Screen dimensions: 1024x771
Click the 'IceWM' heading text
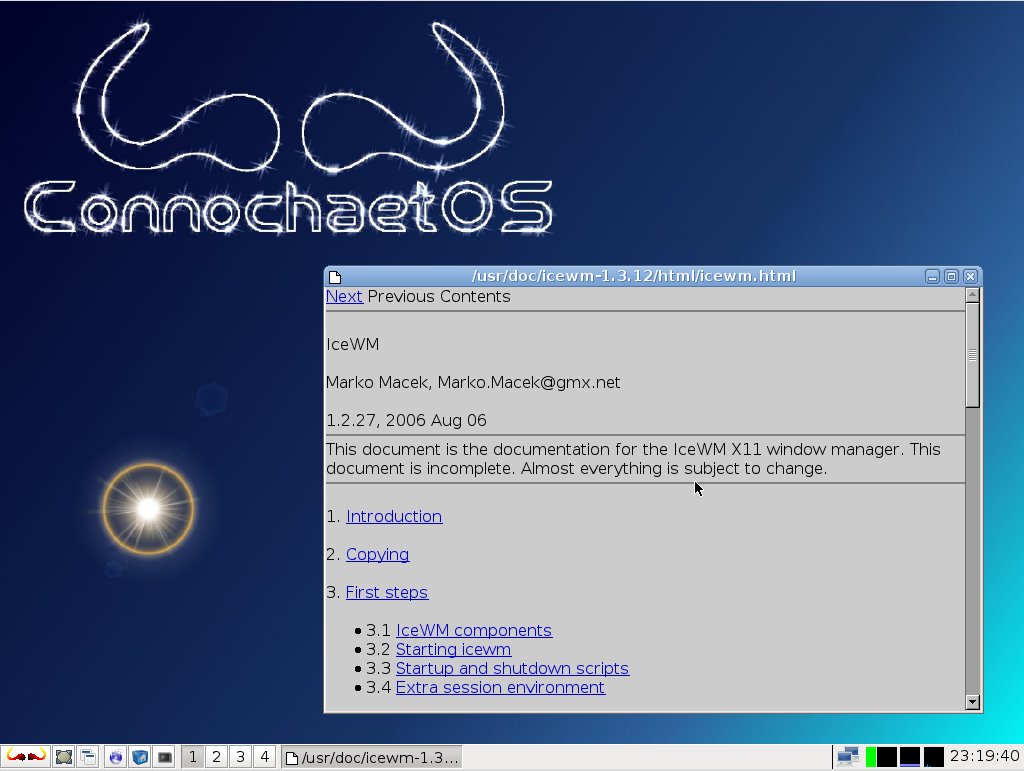(353, 344)
